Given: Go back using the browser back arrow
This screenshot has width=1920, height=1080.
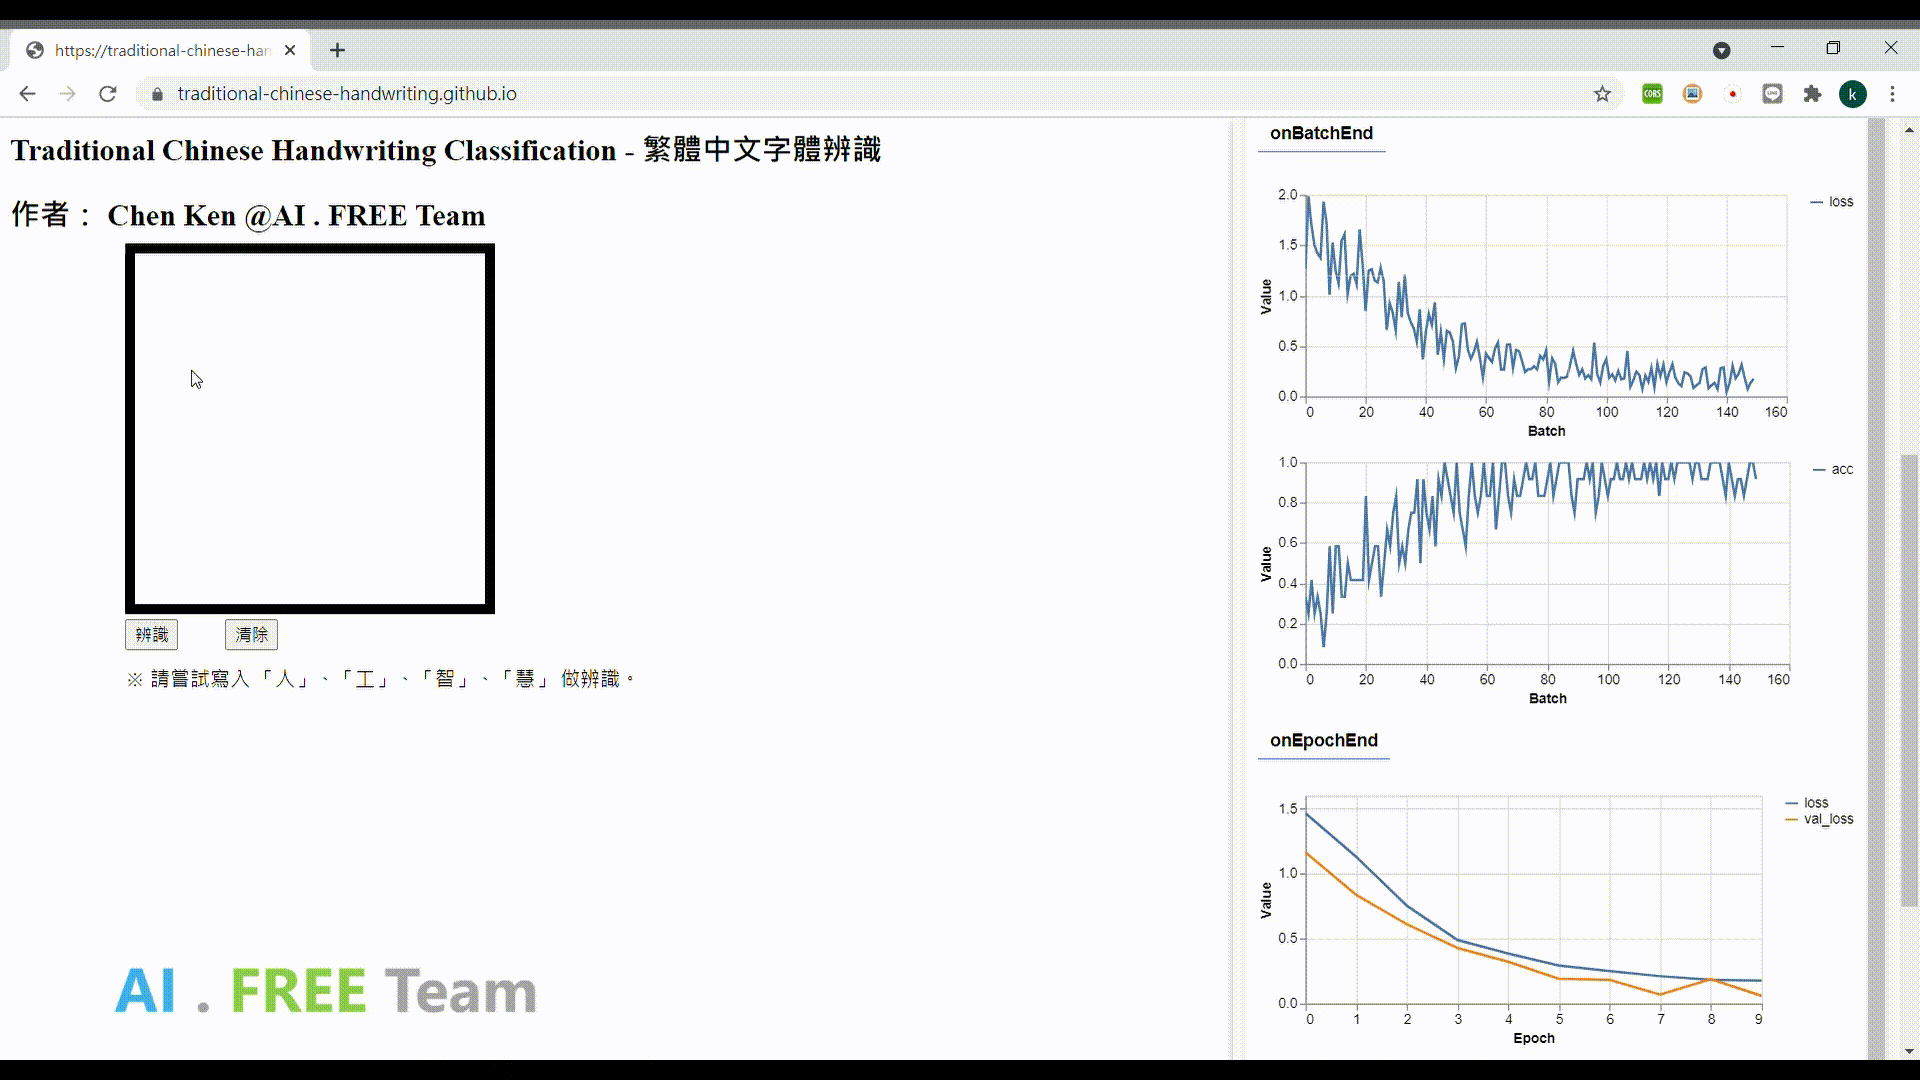Looking at the screenshot, I should [x=27, y=94].
